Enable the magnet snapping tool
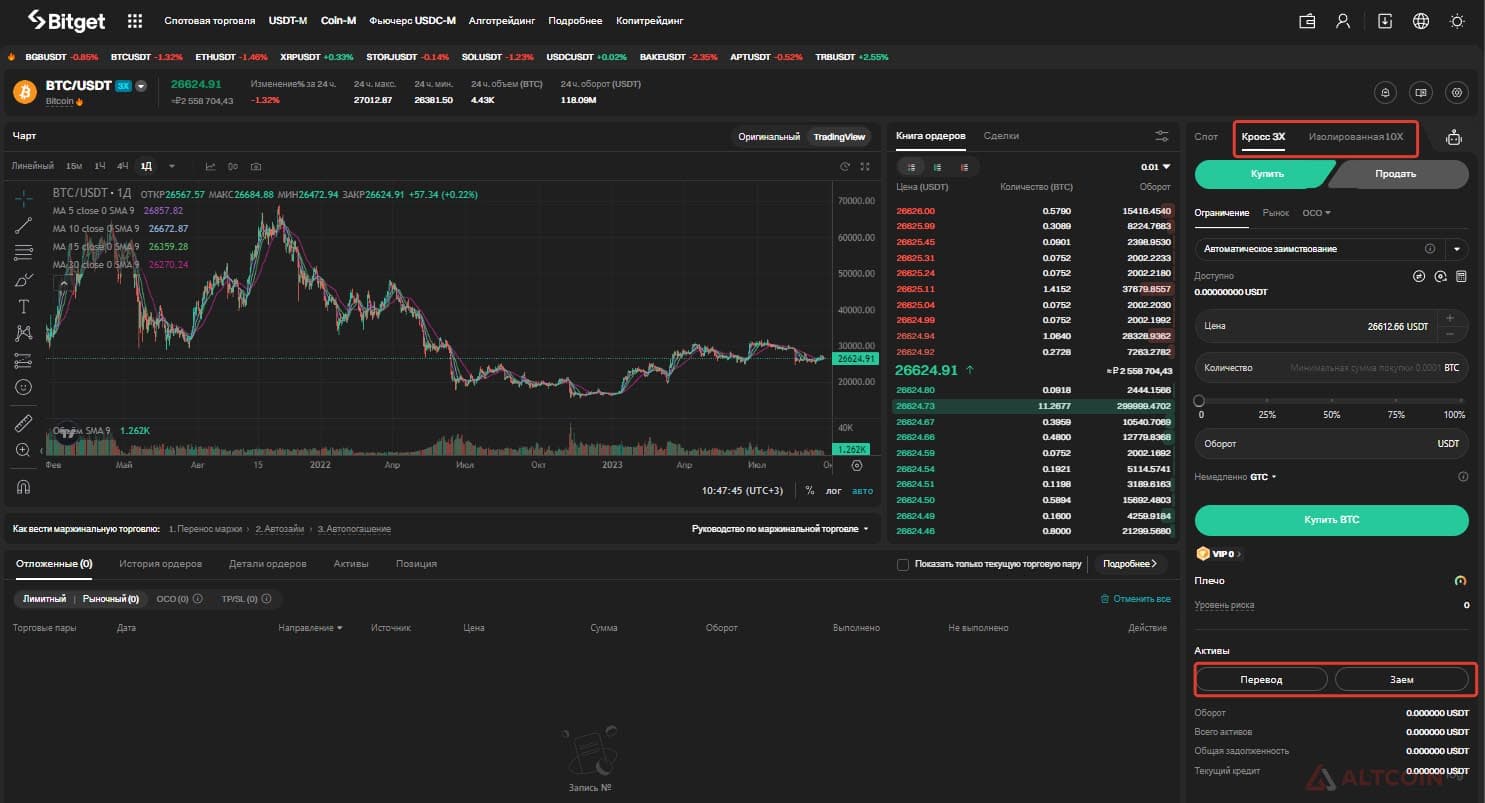 pyautogui.click(x=24, y=487)
